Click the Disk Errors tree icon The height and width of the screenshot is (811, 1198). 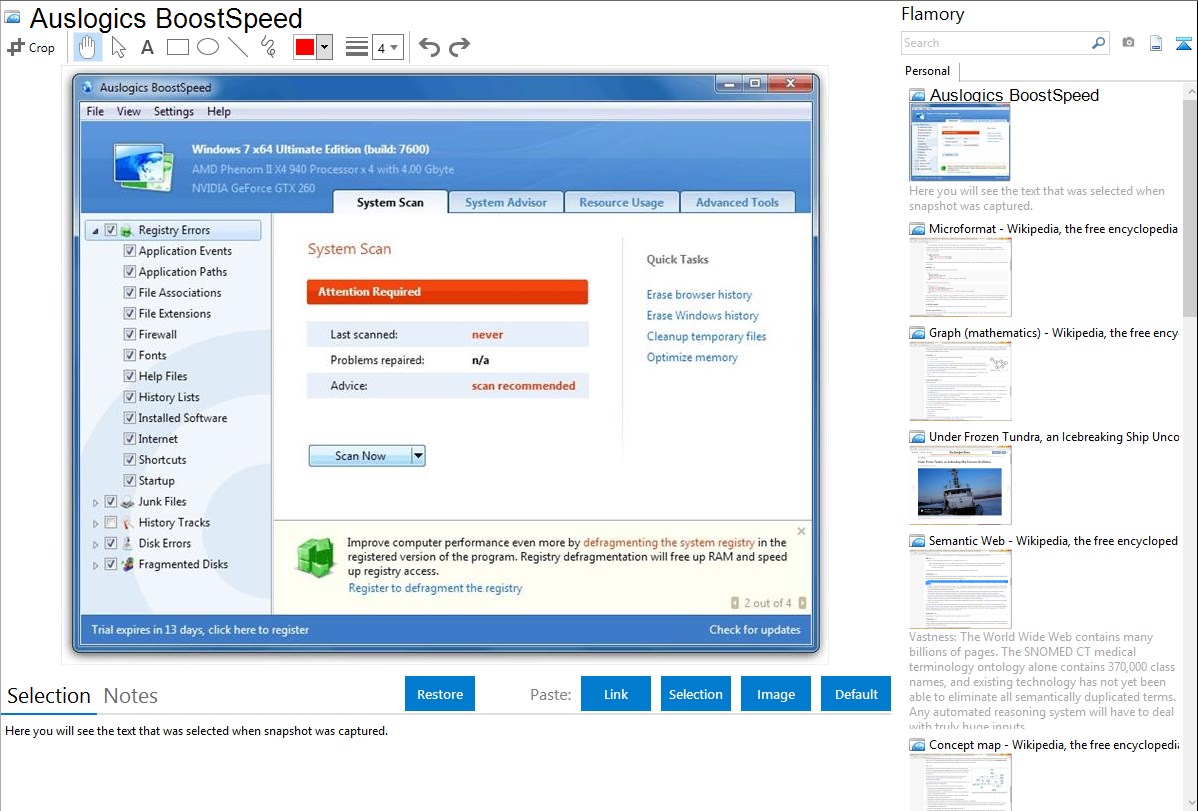(127, 543)
